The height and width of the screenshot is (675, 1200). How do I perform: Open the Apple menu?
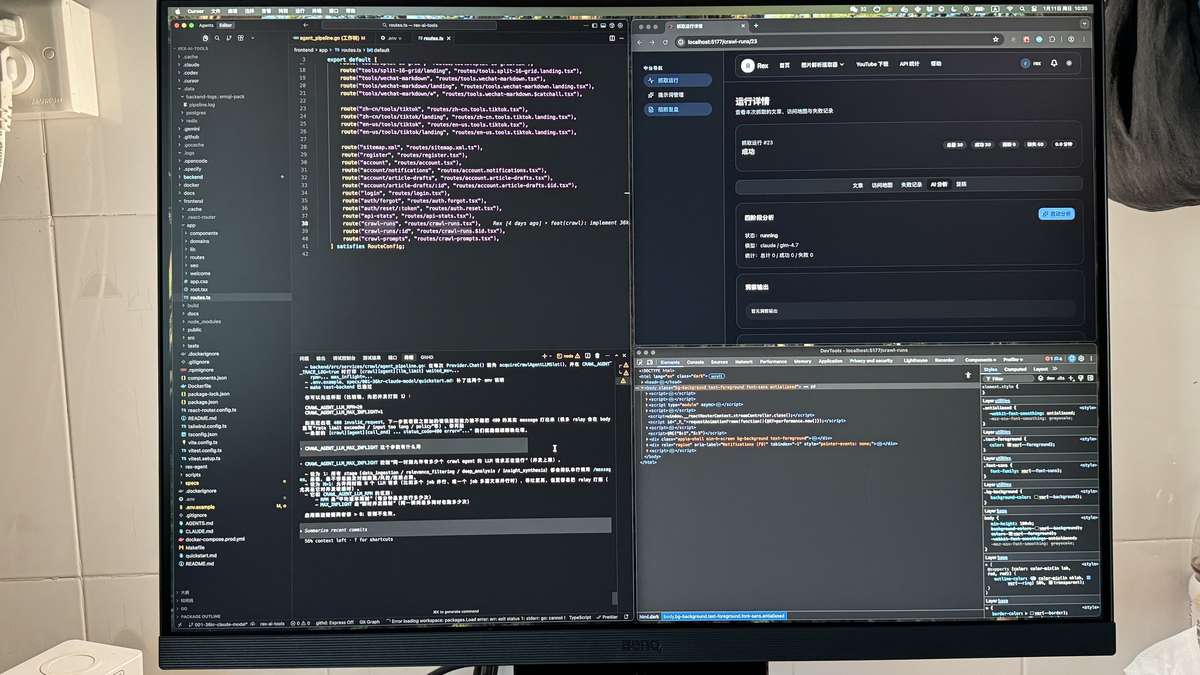177,11
